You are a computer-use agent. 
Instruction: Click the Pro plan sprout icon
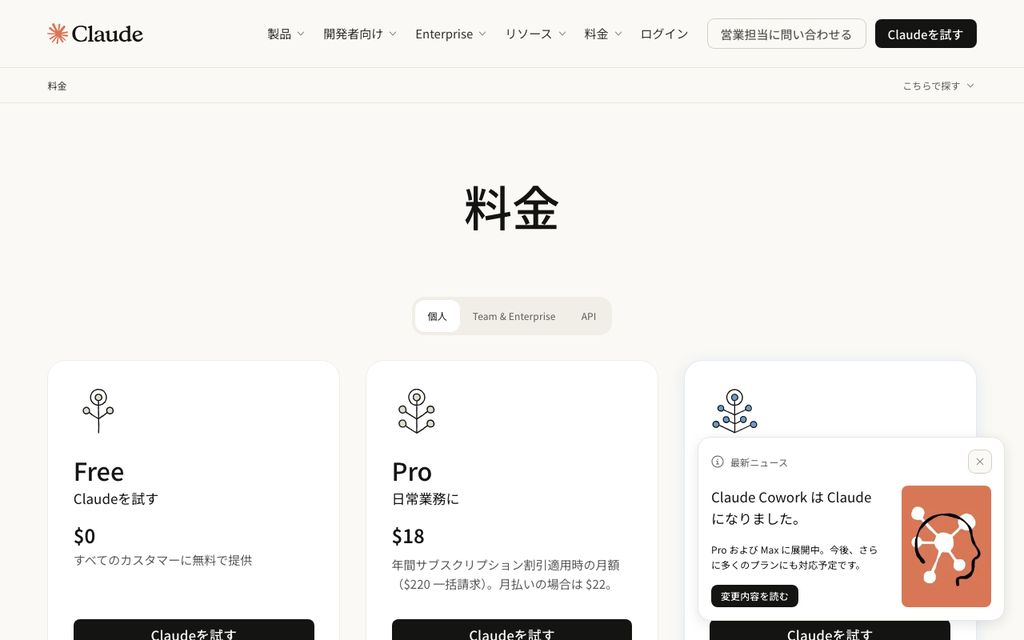coord(417,411)
